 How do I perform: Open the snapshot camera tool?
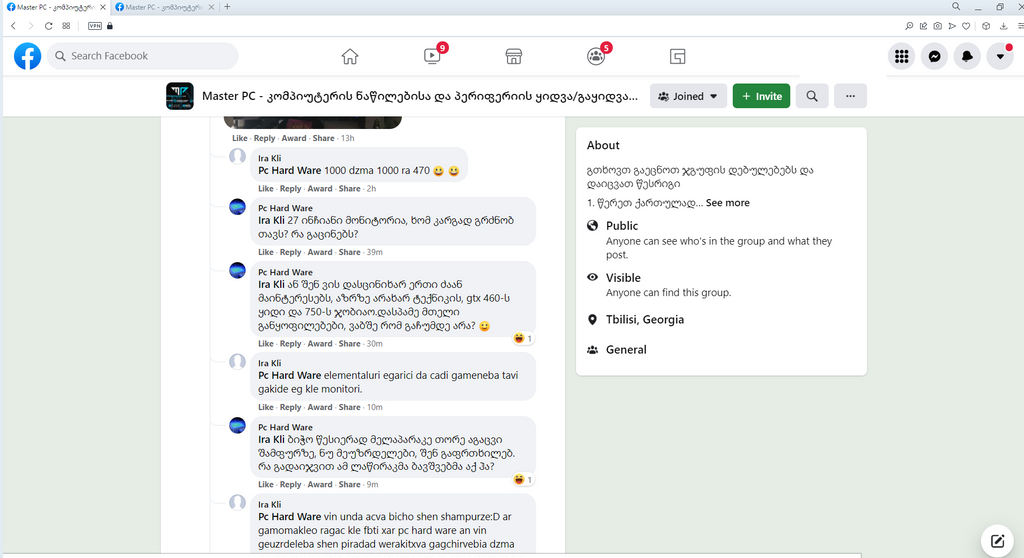pyautogui.click(x=938, y=26)
